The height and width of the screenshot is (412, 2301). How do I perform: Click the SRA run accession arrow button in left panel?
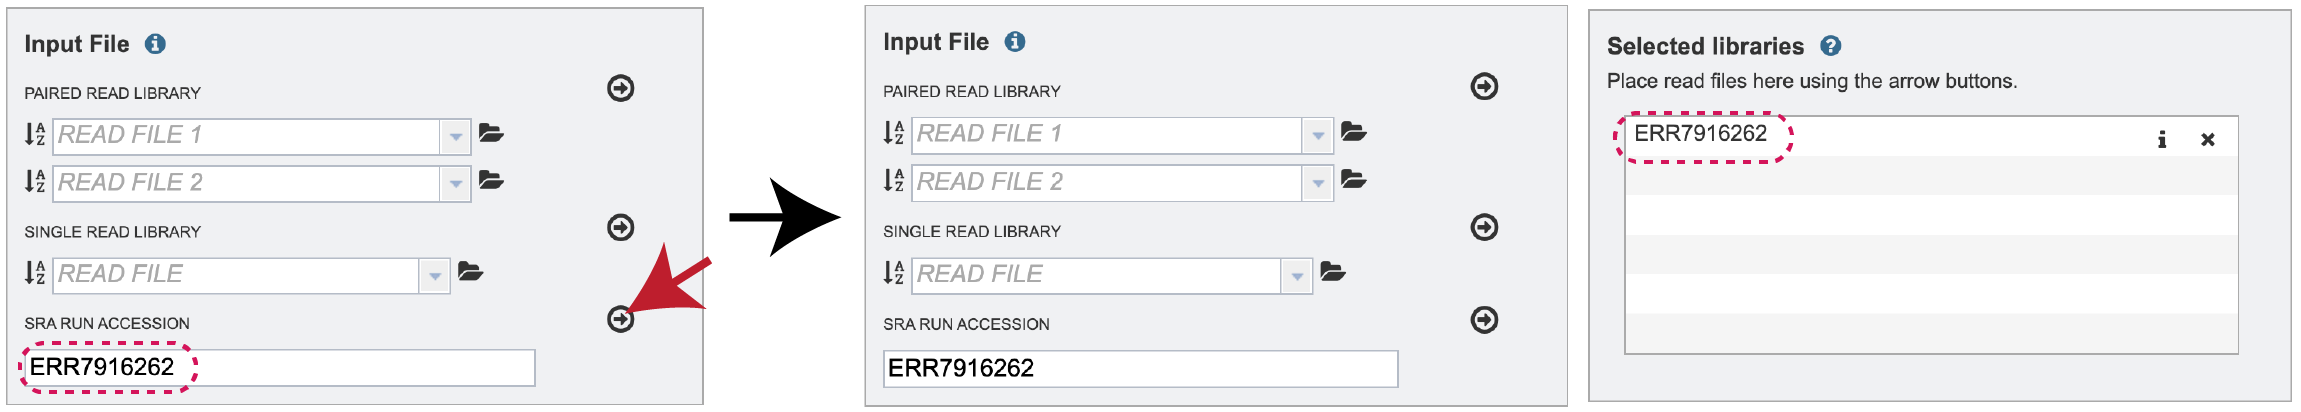point(621,319)
